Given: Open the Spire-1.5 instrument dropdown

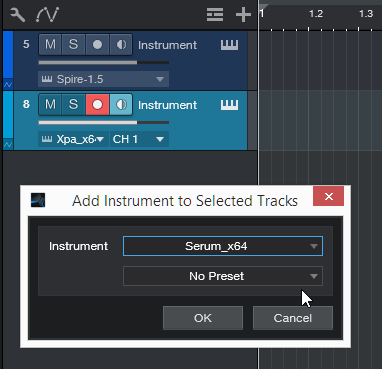Looking at the screenshot, I should point(103,79).
